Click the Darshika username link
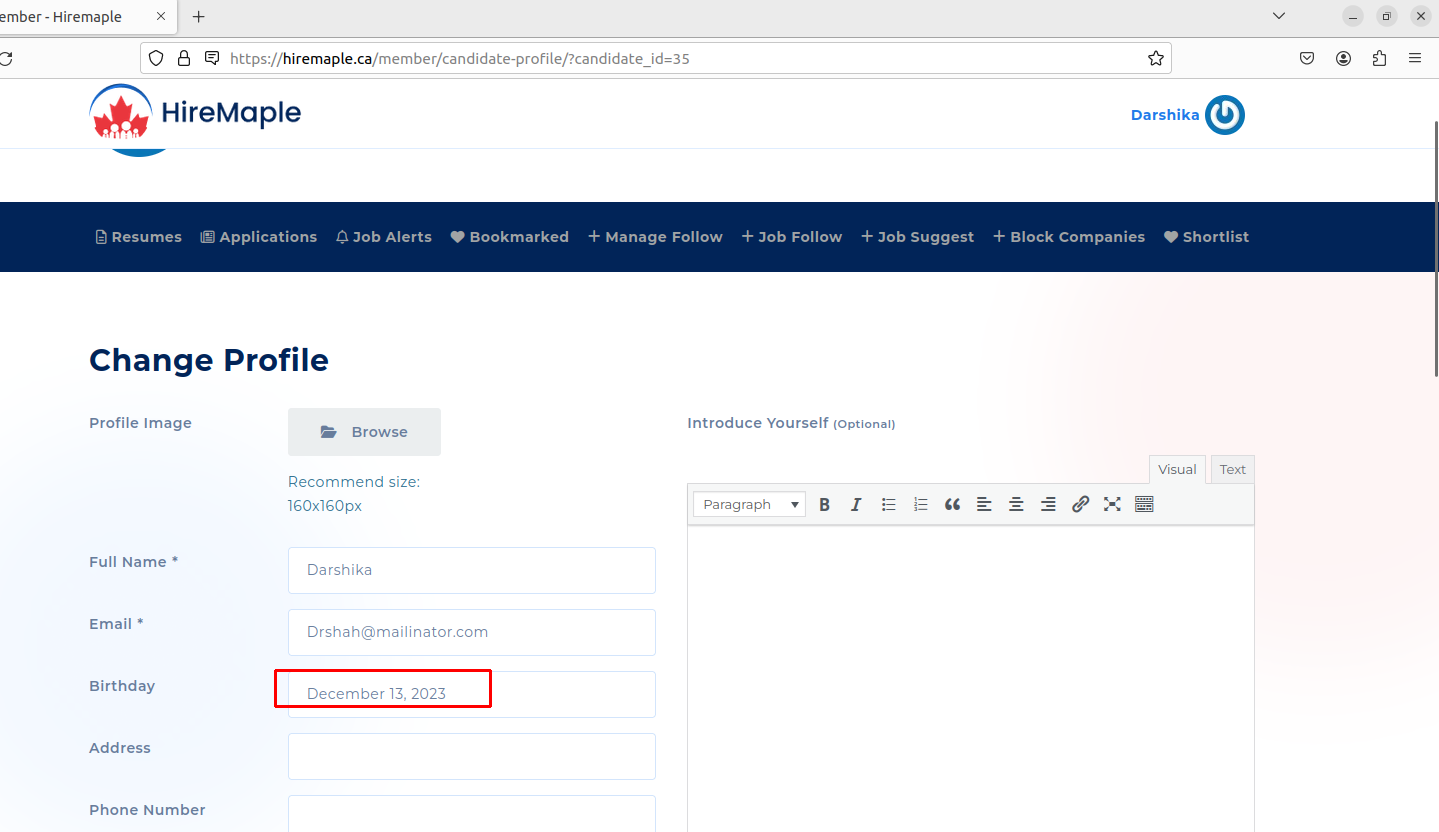 [x=1165, y=115]
